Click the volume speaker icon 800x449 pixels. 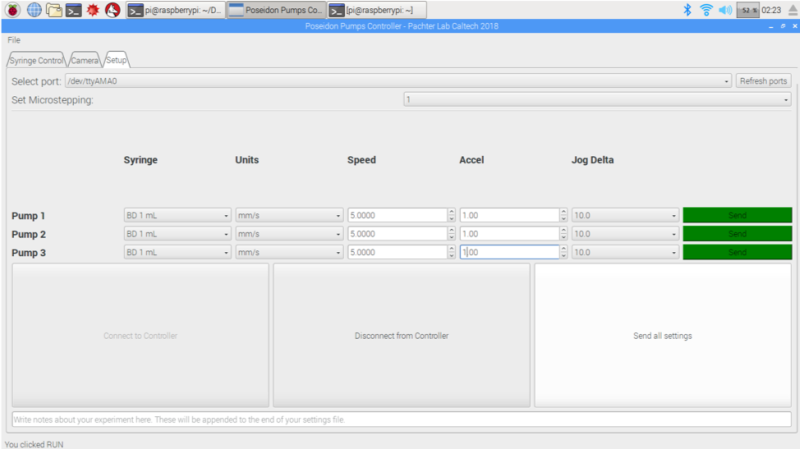click(725, 10)
